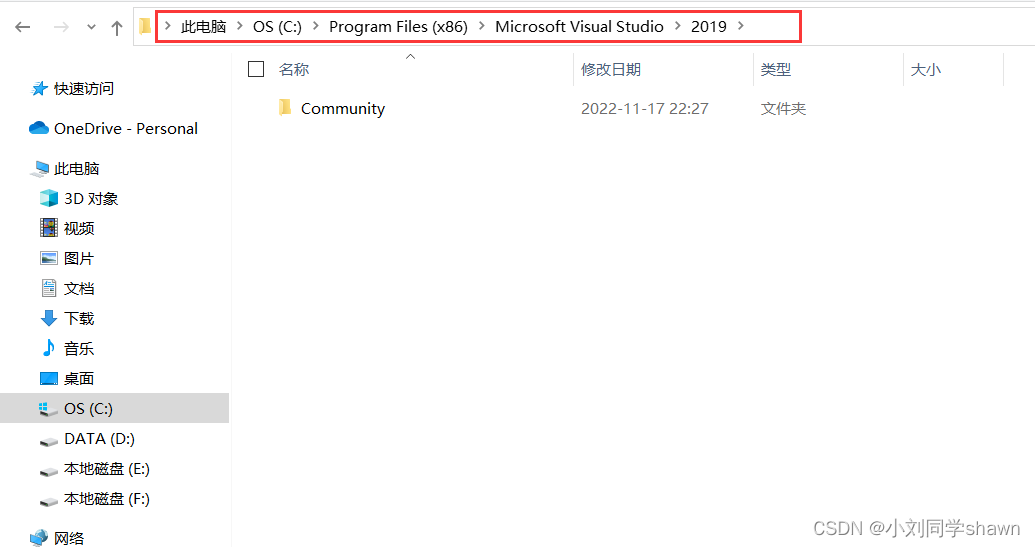Image resolution: width=1035 pixels, height=547 pixels.
Task: Sort by 大小 column header
Action: pos(925,69)
